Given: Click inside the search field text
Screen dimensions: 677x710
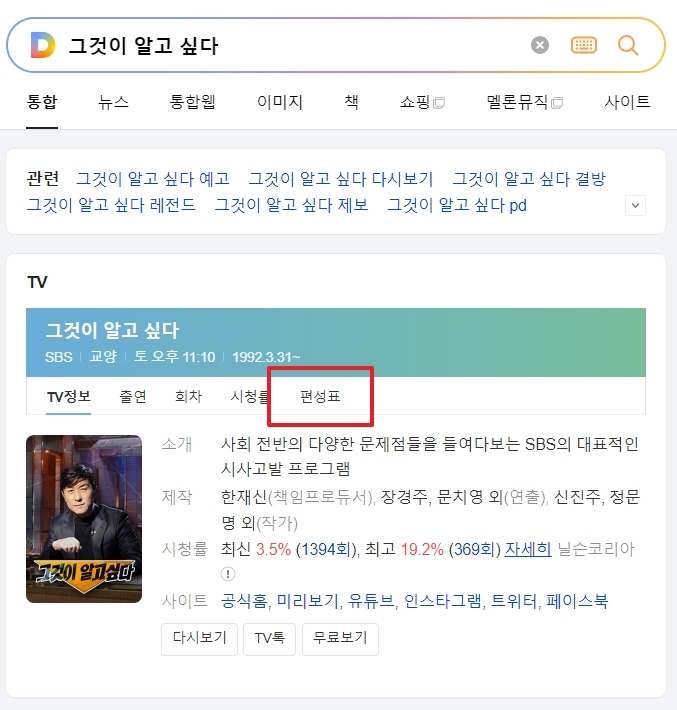Looking at the screenshot, I should (144, 46).
